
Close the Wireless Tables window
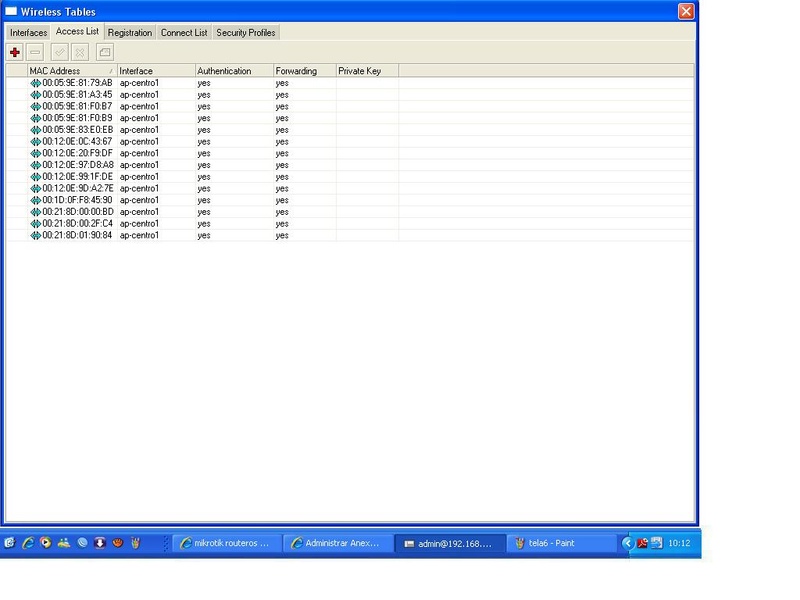686,11
